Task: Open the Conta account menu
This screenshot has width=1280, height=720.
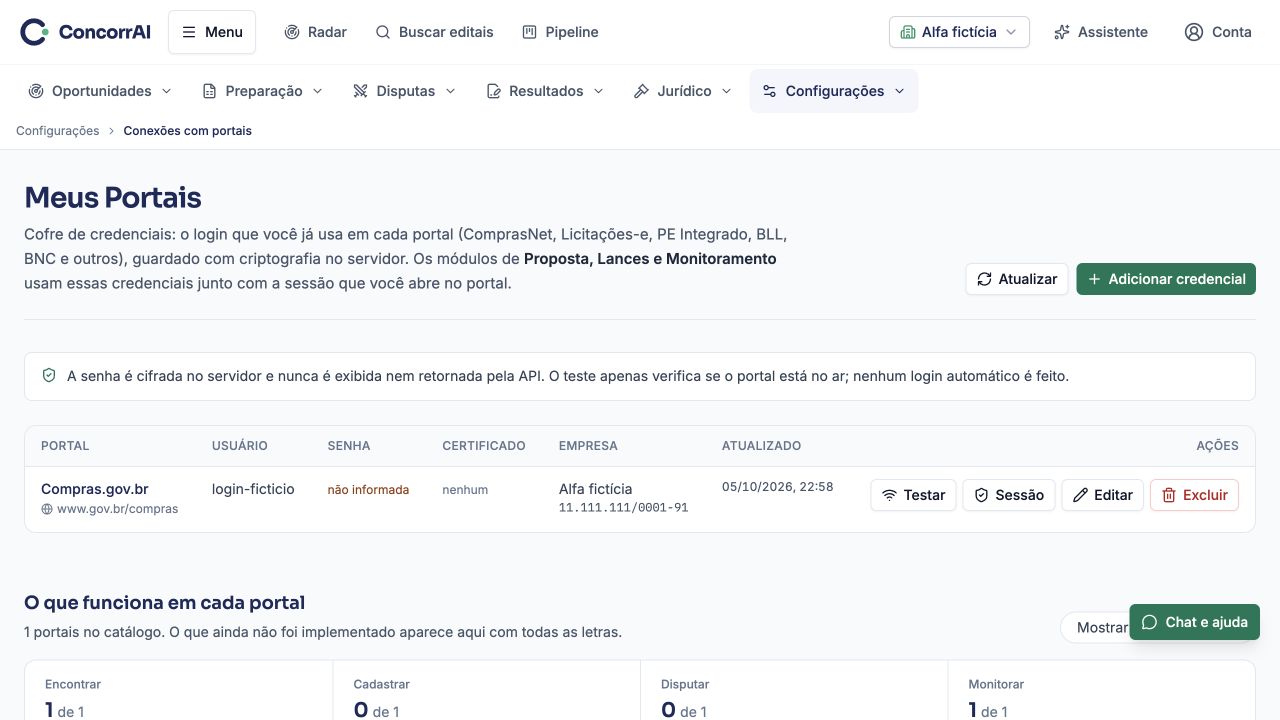Action: click(x=1218, y=32)
